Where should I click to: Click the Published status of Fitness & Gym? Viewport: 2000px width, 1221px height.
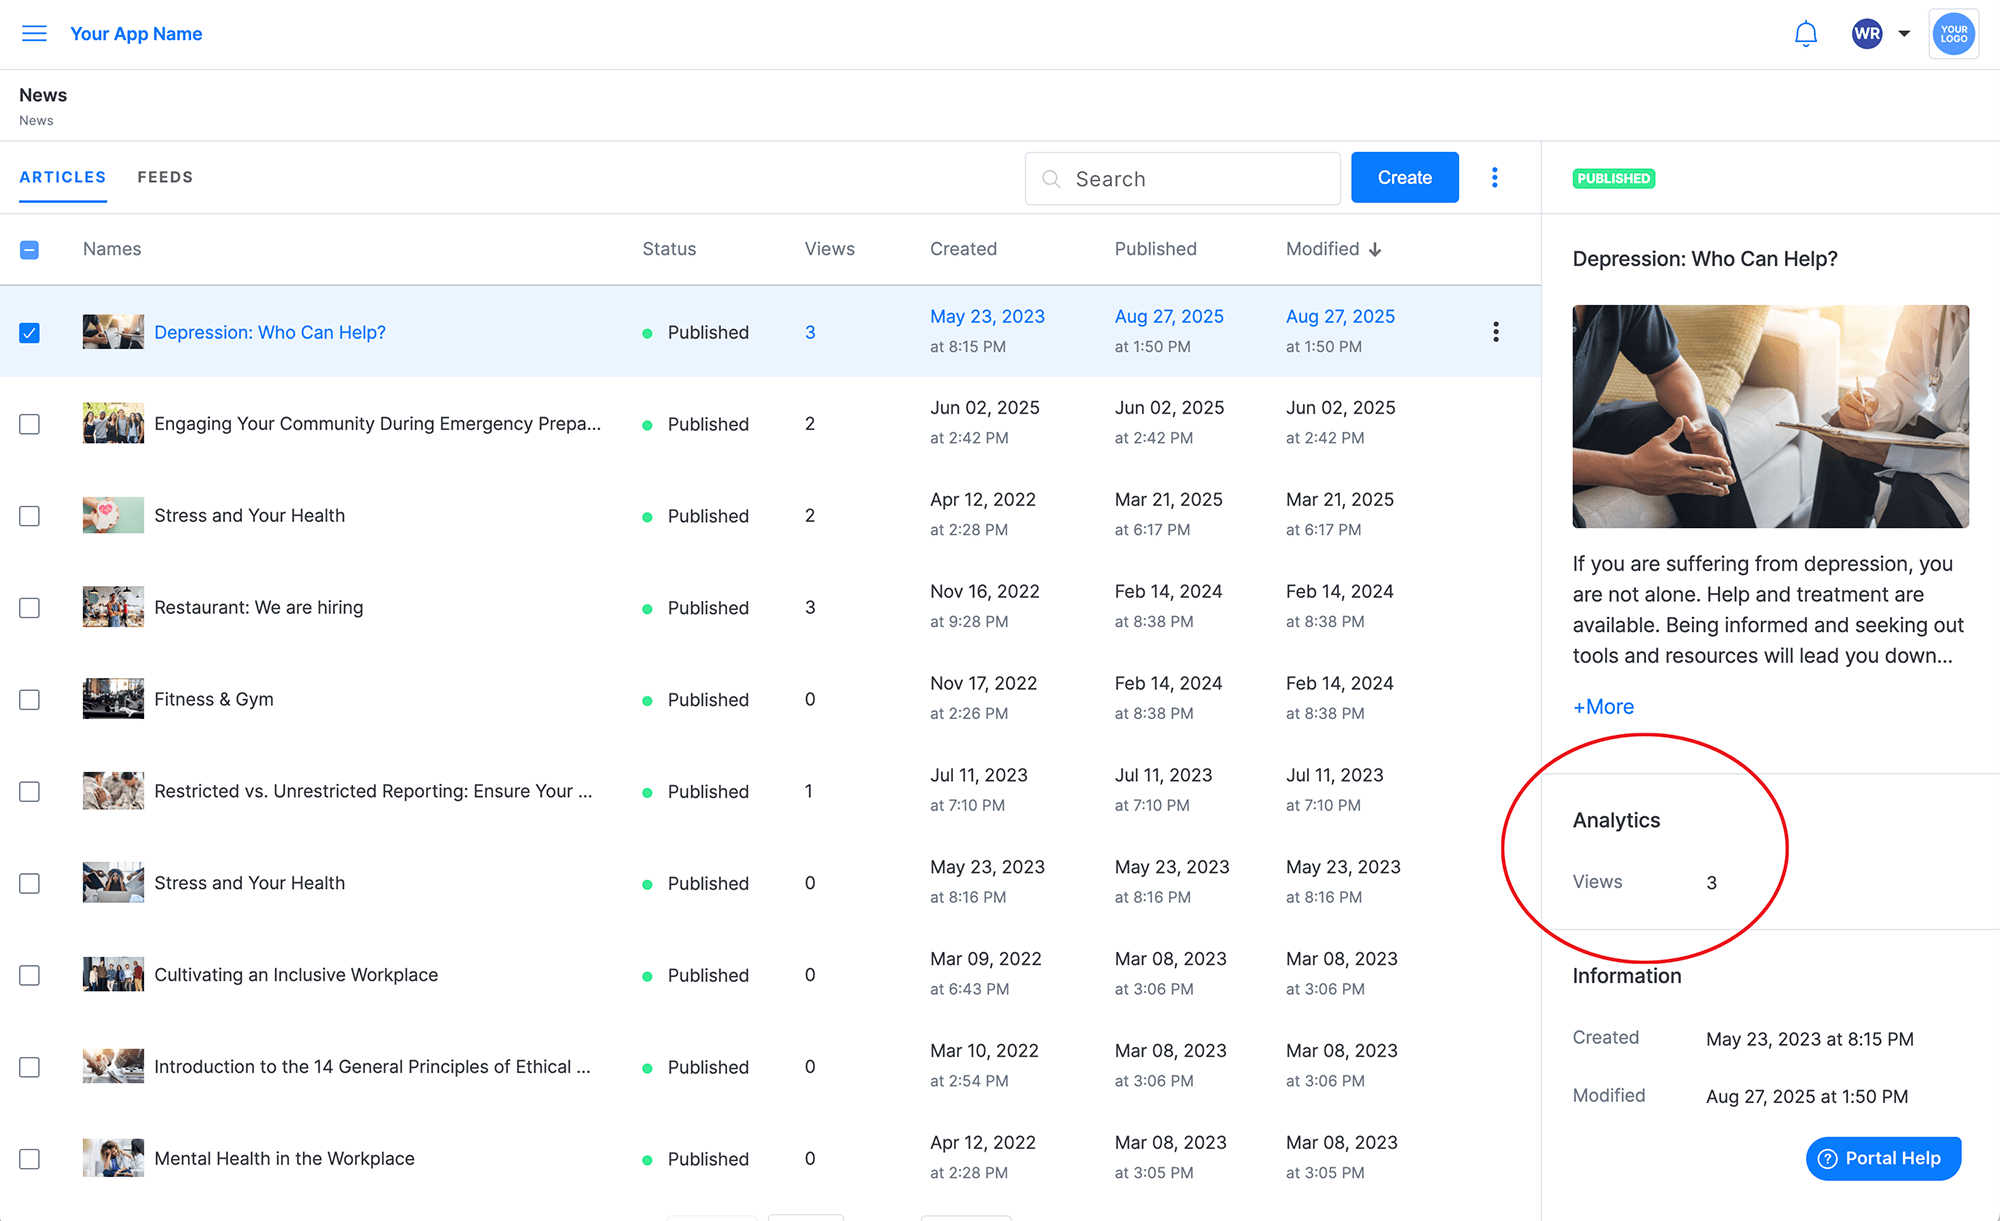[x=708, y=700]
